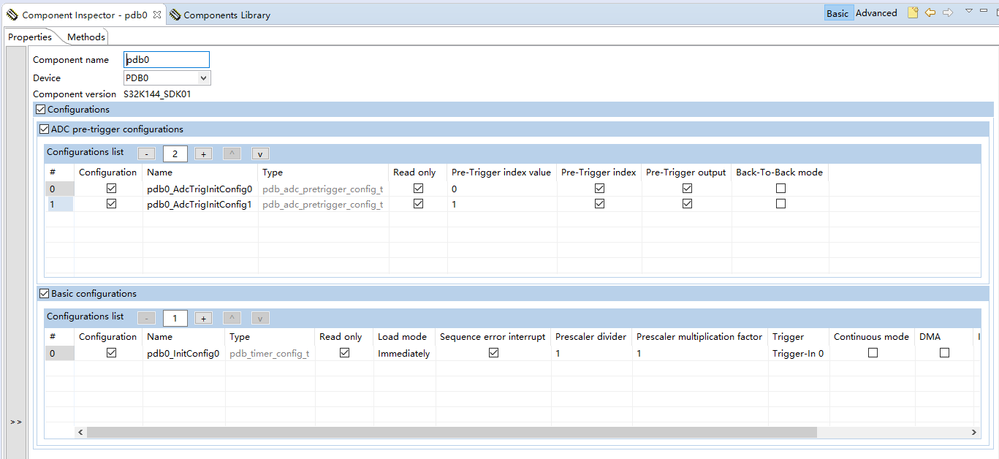This screenshot has height=459, width=999.
Task: Click the horizontal scrollbar thumb
Action: tap(452, 432)
